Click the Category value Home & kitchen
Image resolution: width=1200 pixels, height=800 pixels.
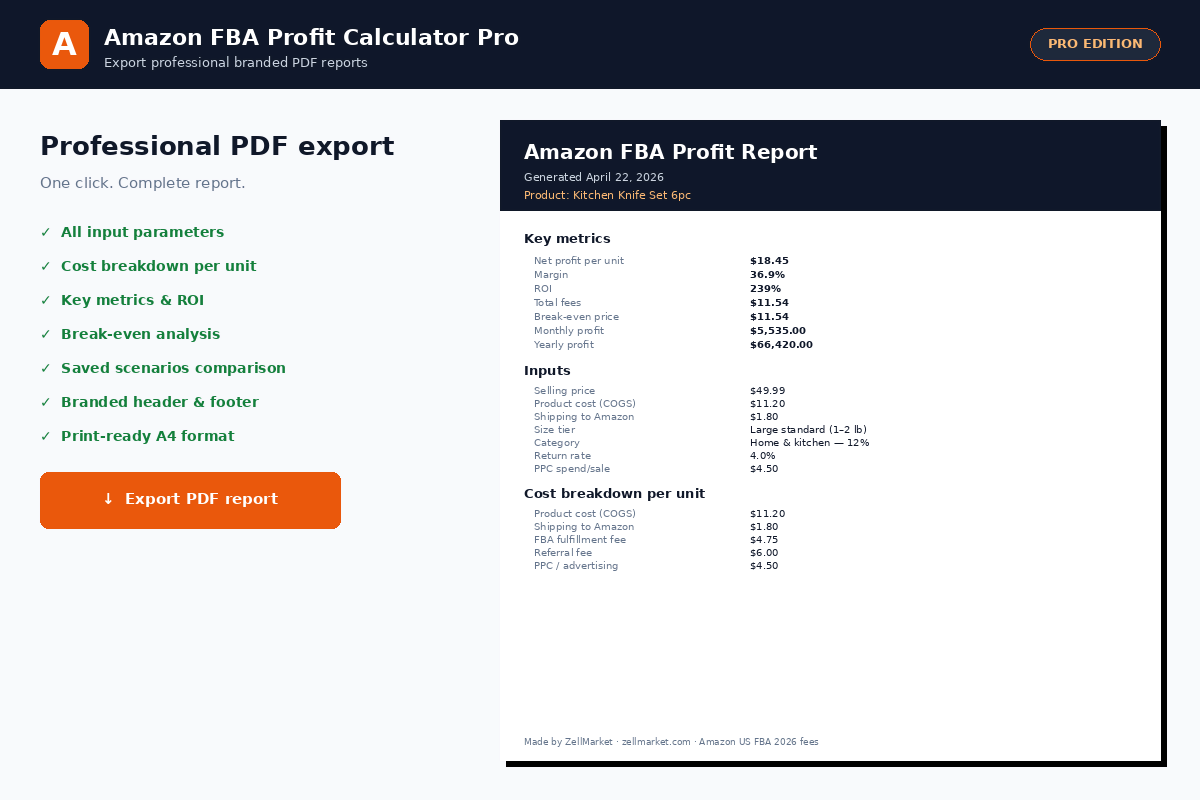(x=809, y=443)
